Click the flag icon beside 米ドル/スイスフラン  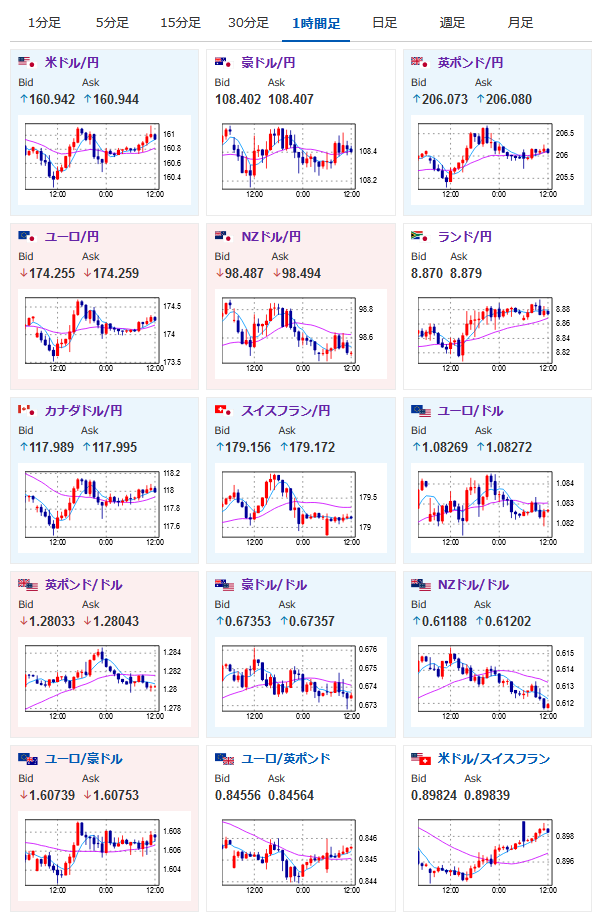click(x=421, y=758)
